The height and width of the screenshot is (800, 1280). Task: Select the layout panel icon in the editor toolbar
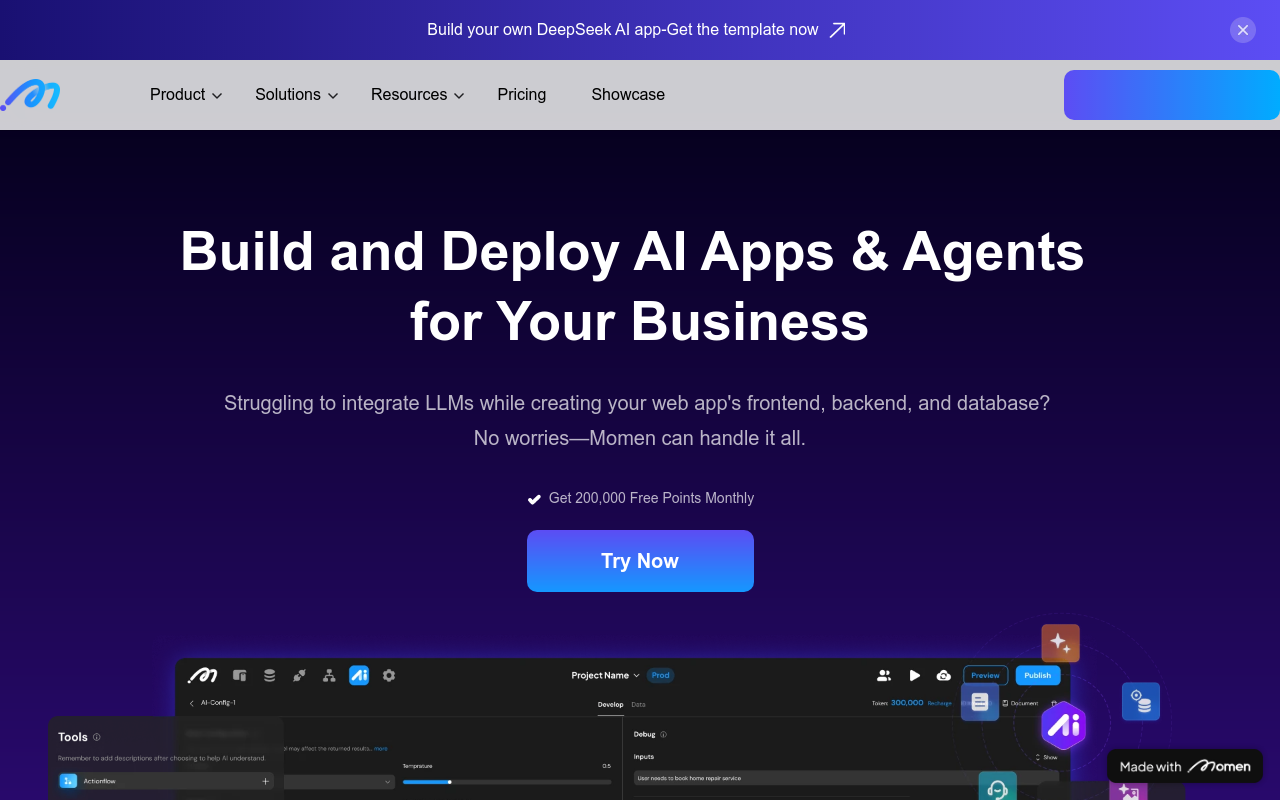click(240, 675)
